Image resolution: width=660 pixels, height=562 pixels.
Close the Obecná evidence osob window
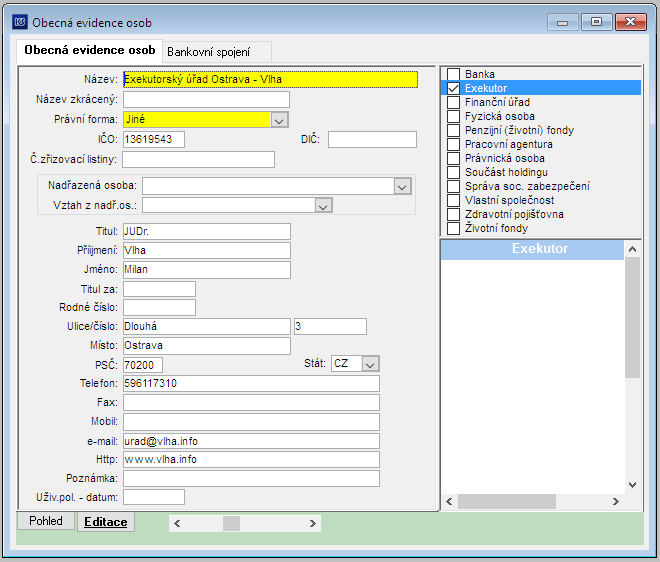(x=631, y=22)
